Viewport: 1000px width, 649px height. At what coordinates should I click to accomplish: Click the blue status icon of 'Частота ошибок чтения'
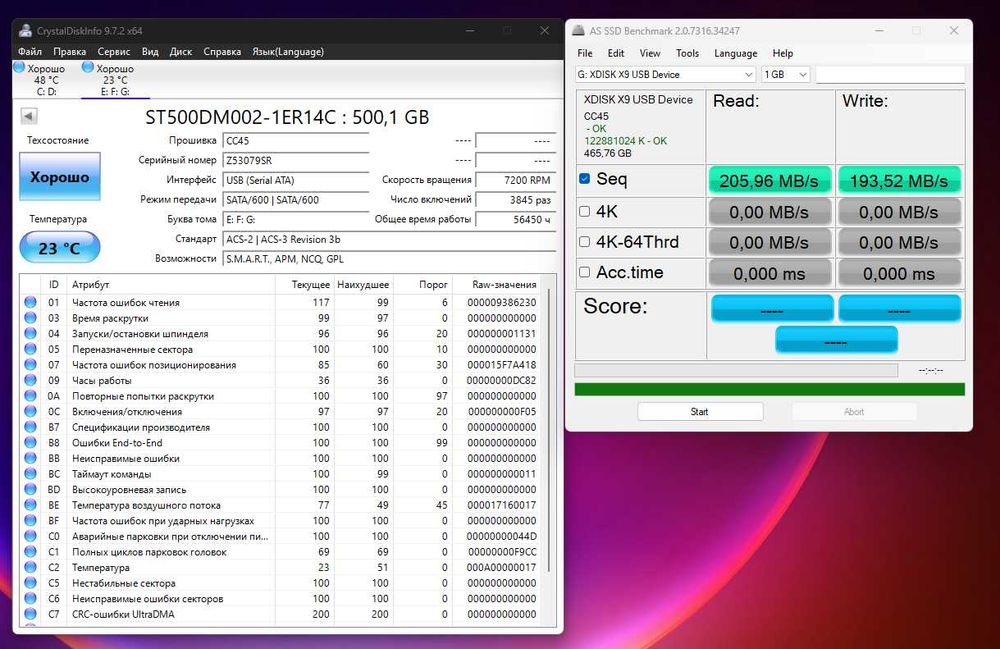[x=31, y=302]
